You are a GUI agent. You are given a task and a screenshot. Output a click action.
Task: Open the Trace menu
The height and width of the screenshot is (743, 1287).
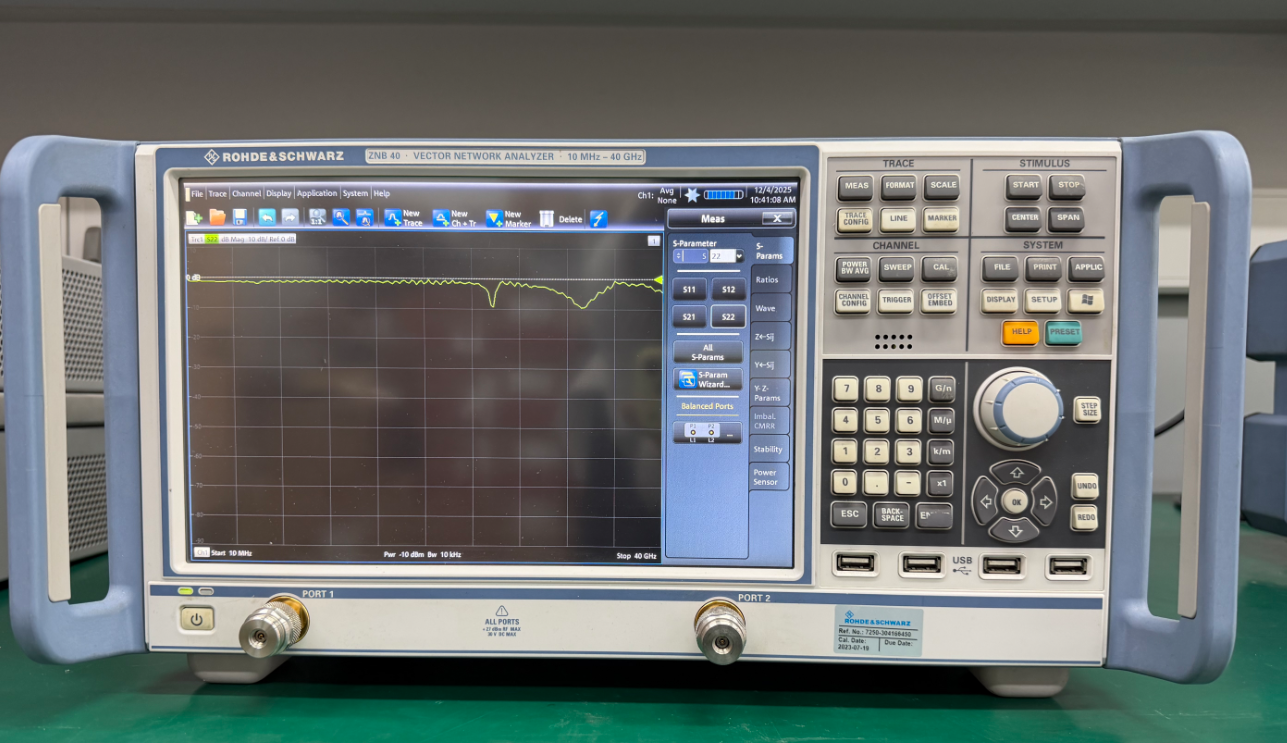tap(217, 193)
